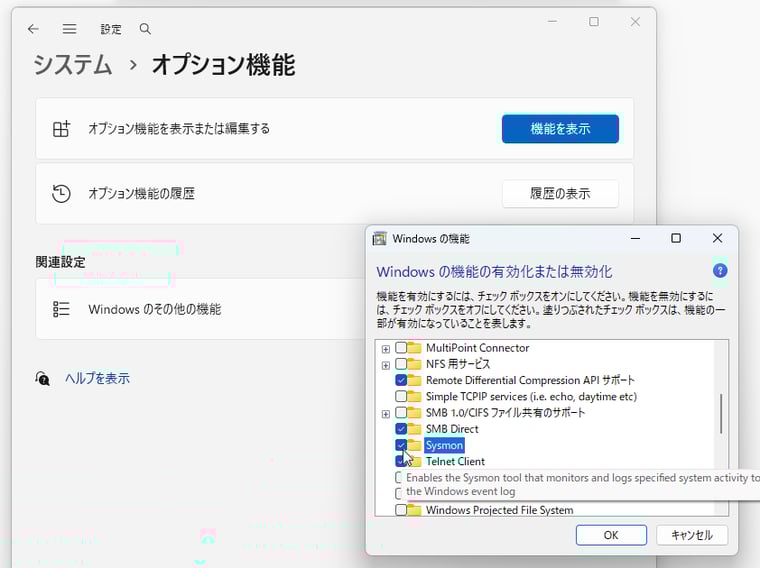Toggle the MultiPoint Connector checkbox
The height and width of the screenshot is (568, 760).
[401, 347]
